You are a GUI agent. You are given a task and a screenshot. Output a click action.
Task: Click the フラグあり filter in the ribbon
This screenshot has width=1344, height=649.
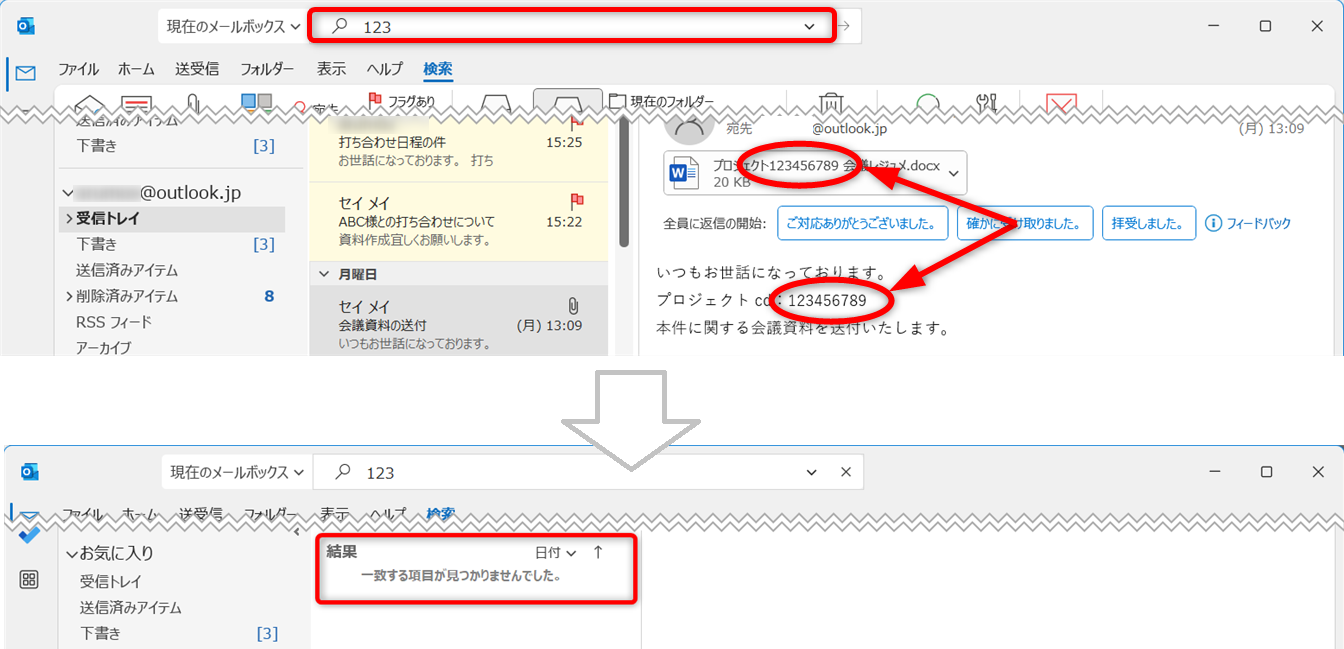402,101
